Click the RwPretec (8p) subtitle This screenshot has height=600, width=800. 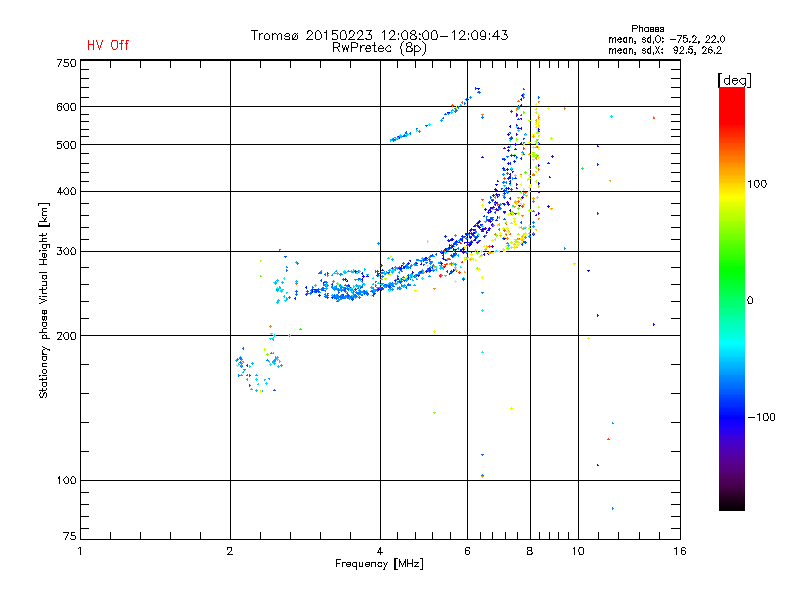[379, 48]
